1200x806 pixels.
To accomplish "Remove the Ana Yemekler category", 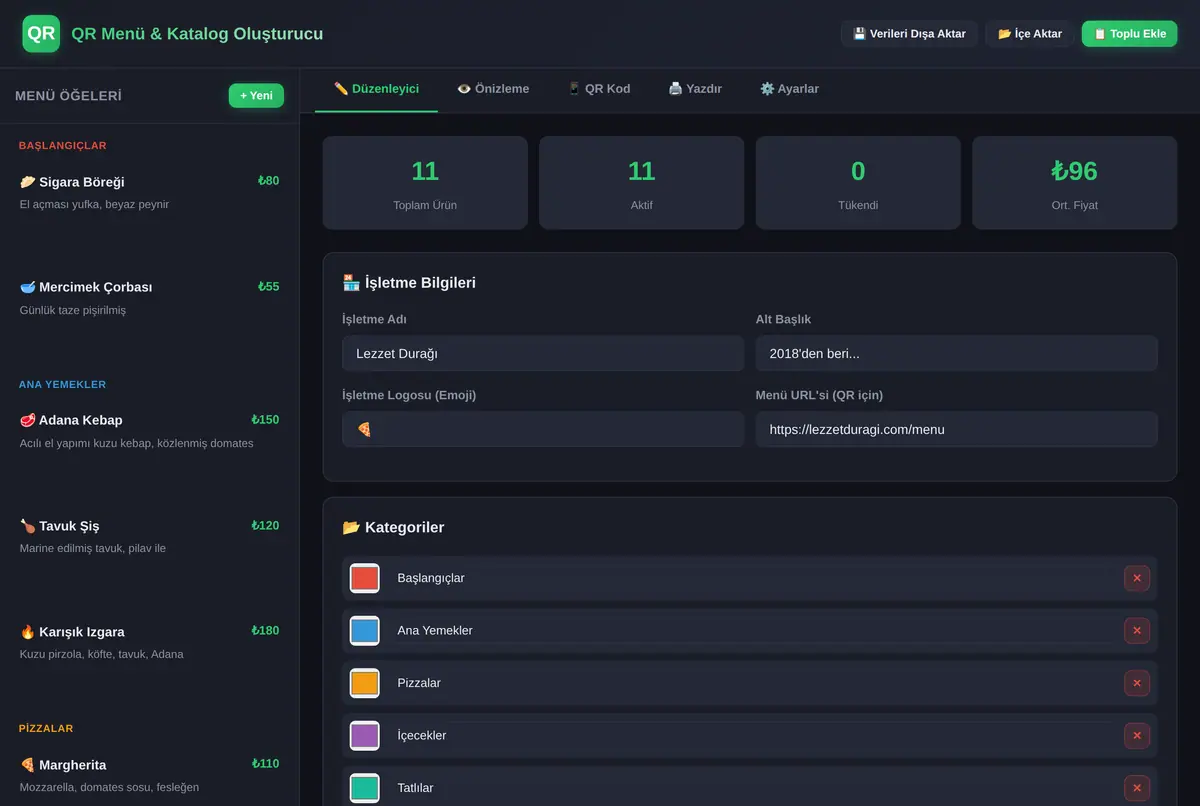I will tap(1137, 631).
